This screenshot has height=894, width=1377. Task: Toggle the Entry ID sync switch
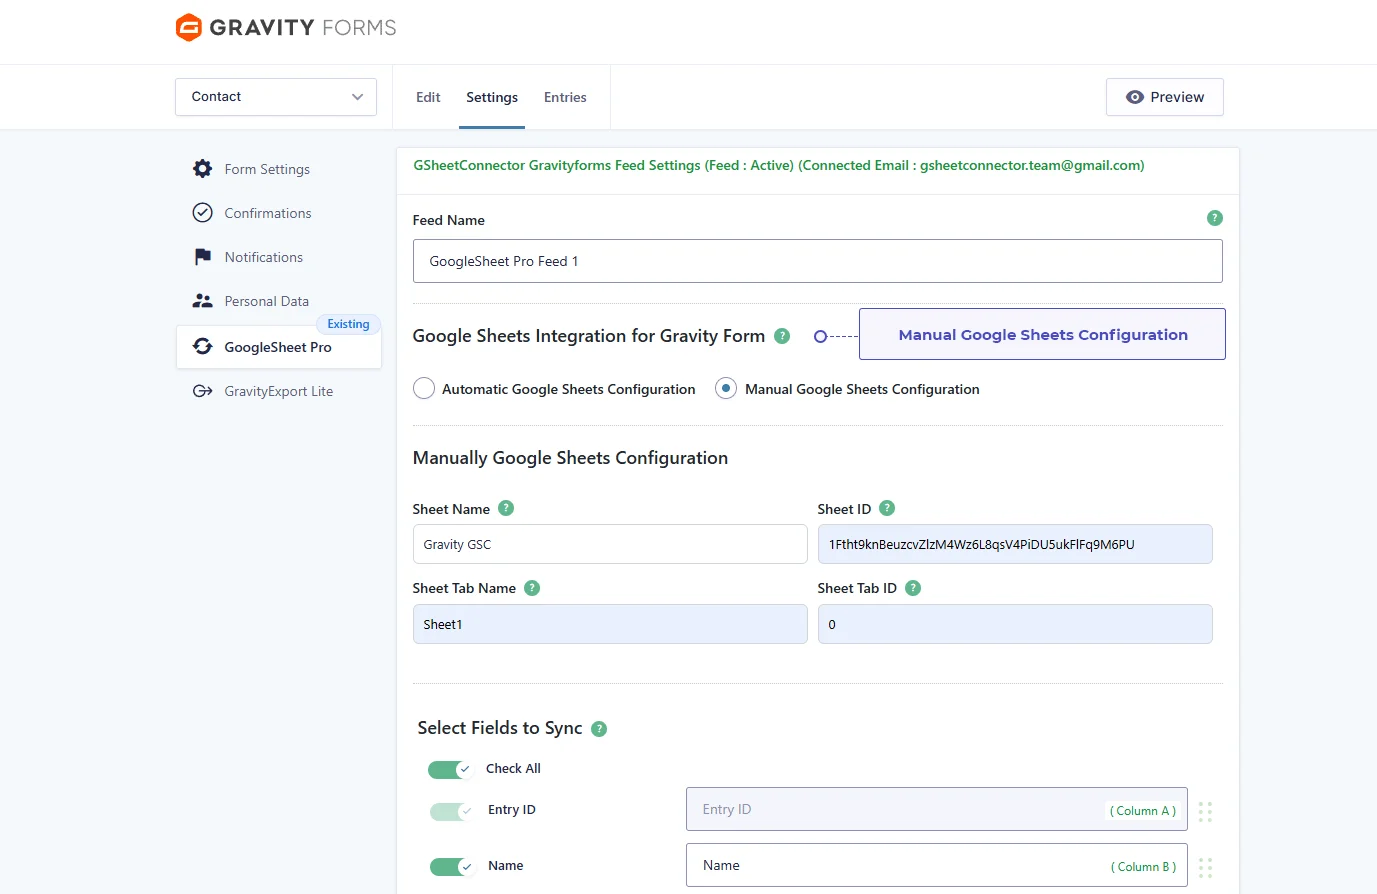tap(452, 811)
